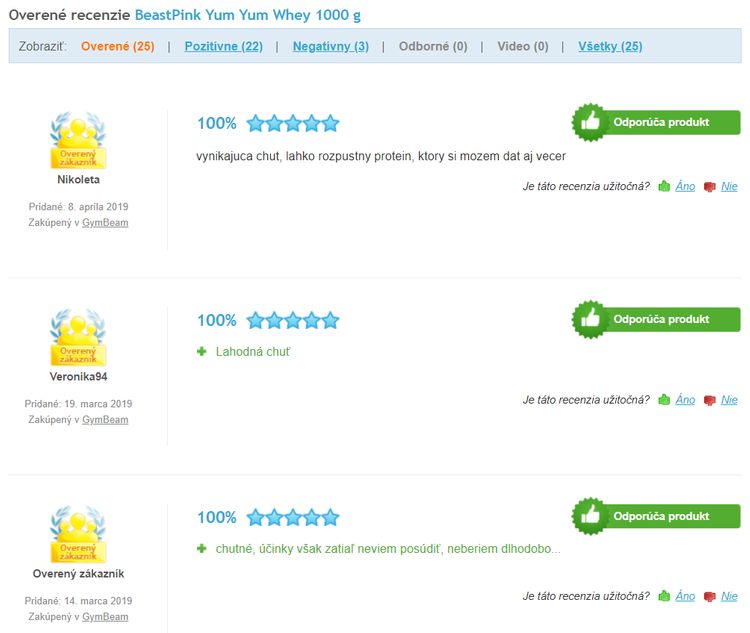Click 100% rating in Nikoleta's review
This screenshot has height=633, width=750.
[x=217, y=123]
